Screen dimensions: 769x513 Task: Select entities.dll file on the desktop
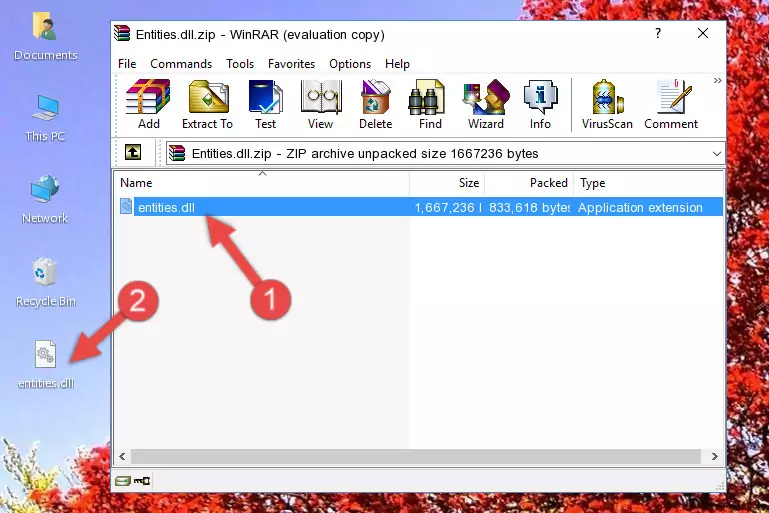tap(46, 364)
